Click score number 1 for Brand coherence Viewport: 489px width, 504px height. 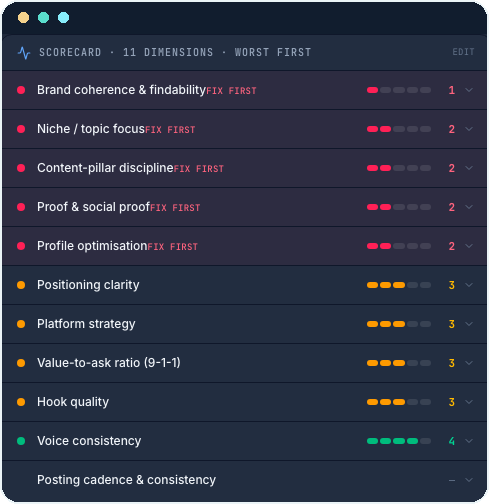tap(452, 90)
